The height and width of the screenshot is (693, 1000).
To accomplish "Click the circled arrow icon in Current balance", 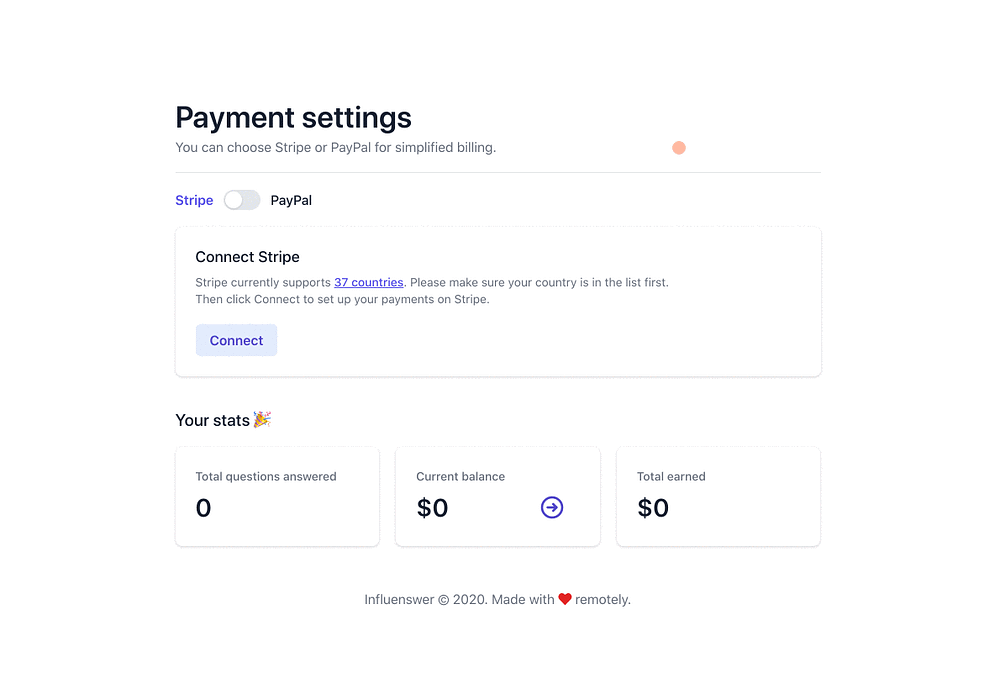I will pyautogui.click(x=552, y=508).
